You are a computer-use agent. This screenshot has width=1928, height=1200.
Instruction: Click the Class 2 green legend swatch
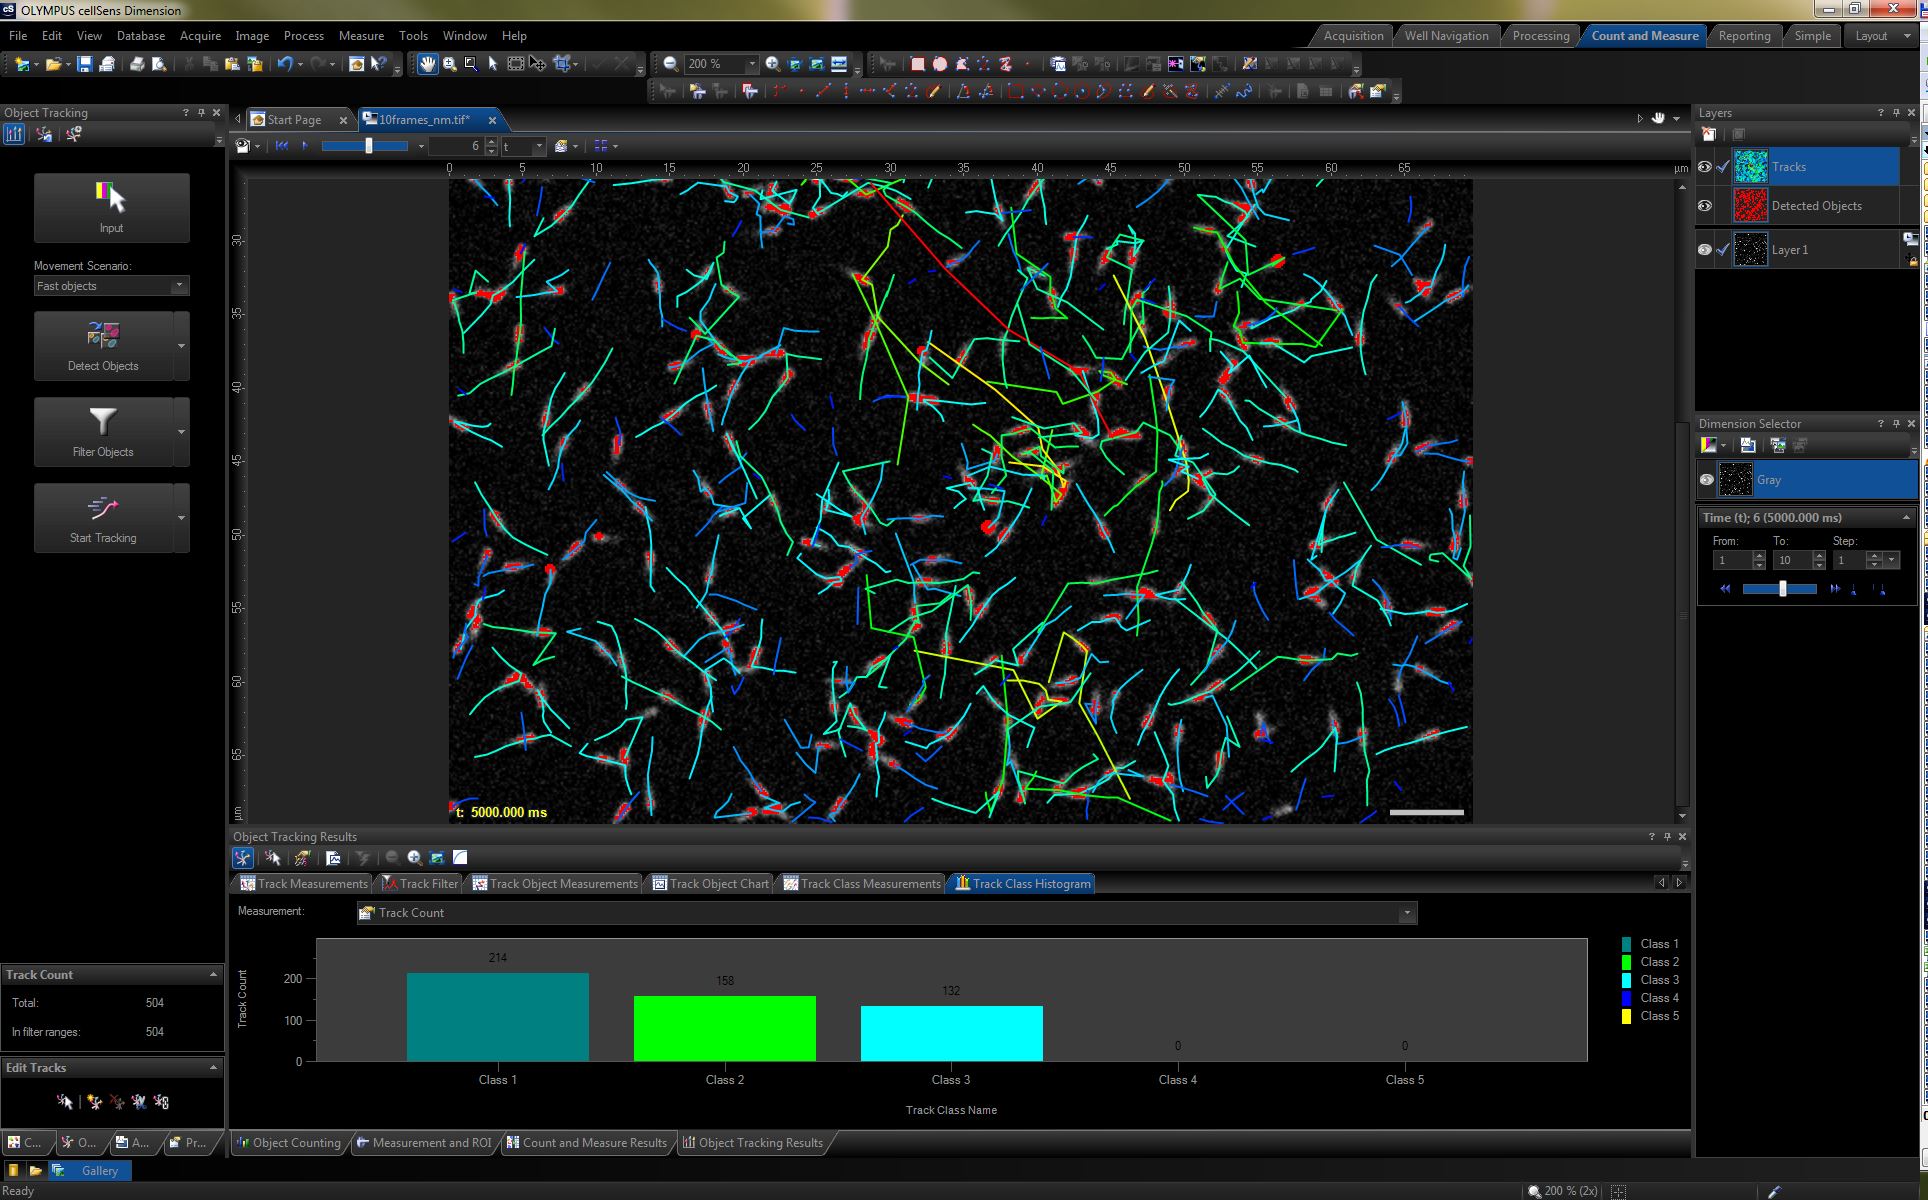coord(1626,962)
